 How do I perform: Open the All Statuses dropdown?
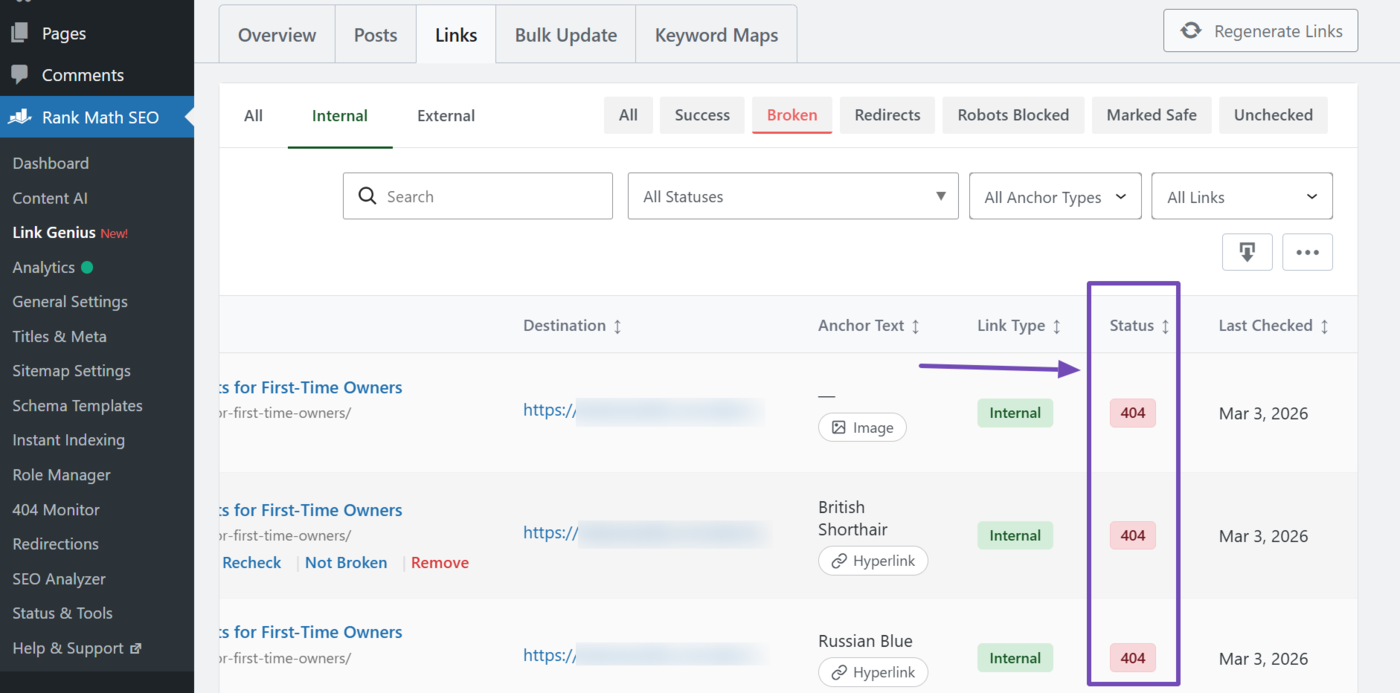tap(792, 196)
